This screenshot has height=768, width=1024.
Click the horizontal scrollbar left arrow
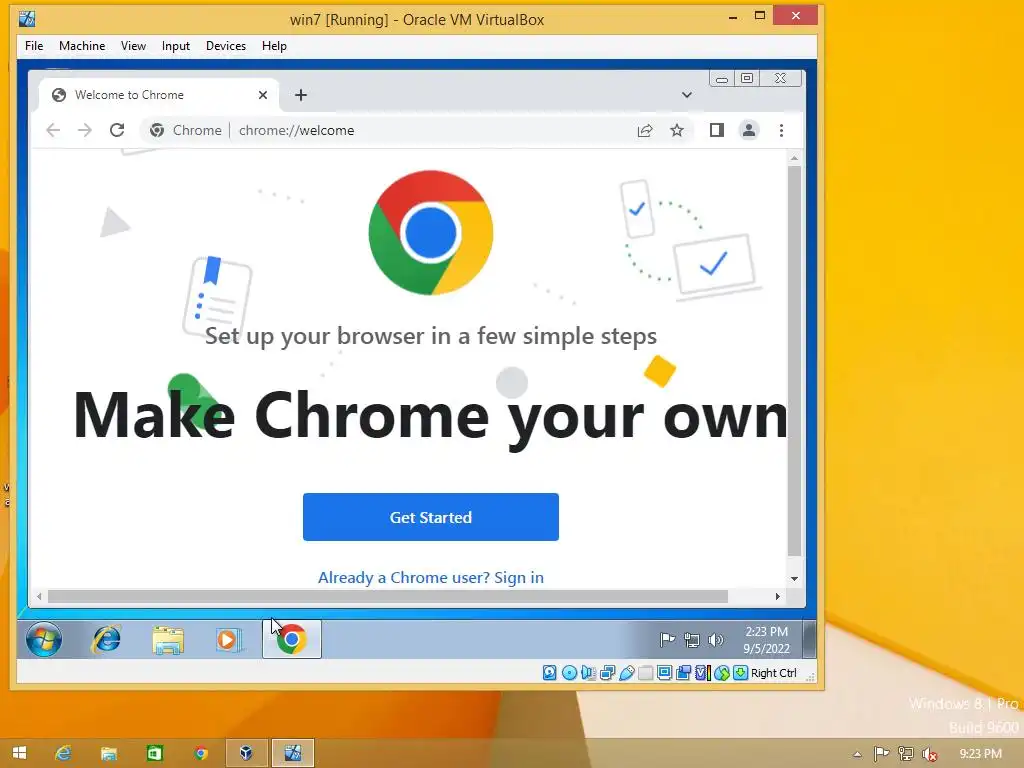[x=40, y=596]
